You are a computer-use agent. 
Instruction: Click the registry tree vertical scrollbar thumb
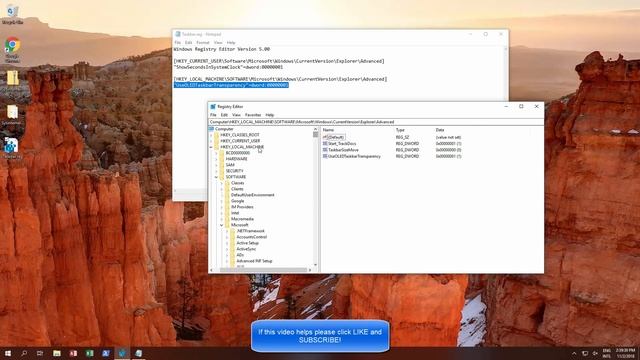[315, 134]
